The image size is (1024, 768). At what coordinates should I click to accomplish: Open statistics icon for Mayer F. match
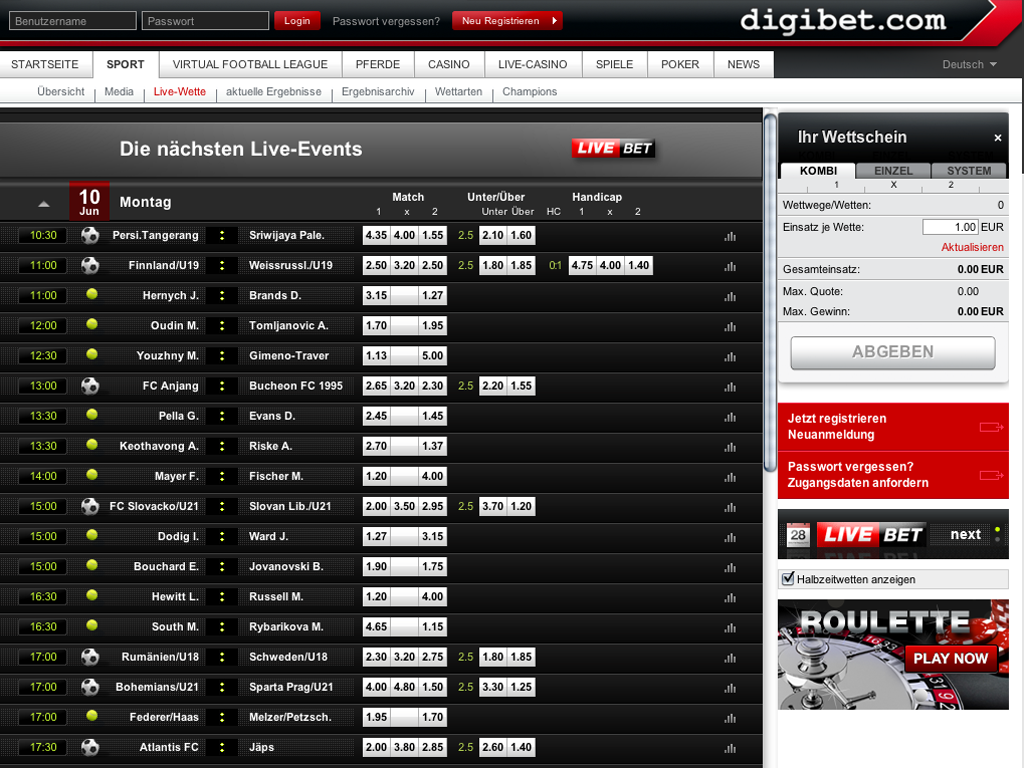(x=730, y=477)
